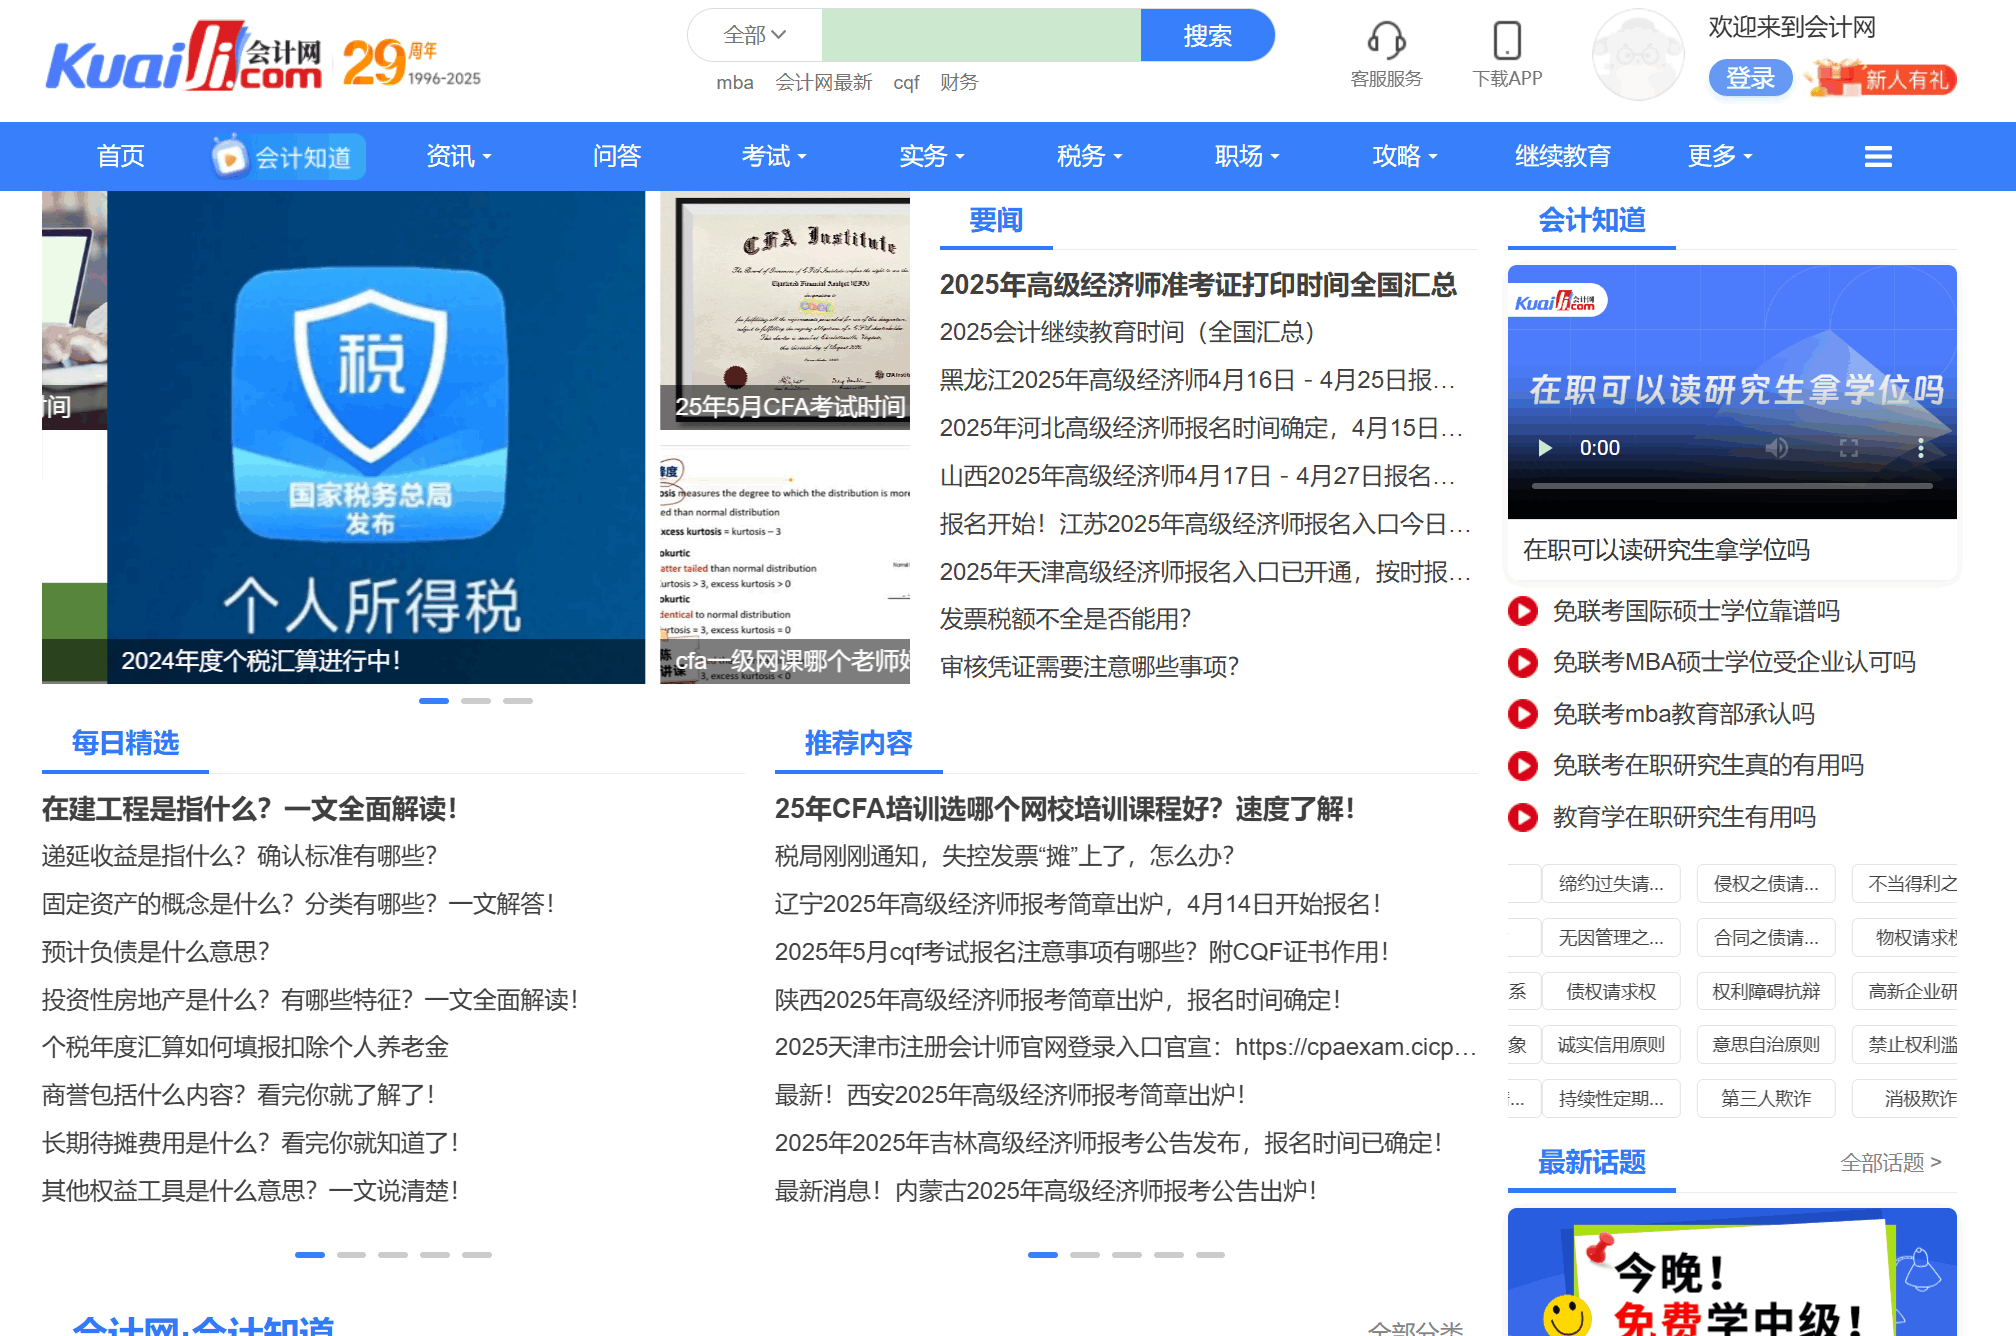Click the video progress bar
Image resolution: width=2016 pixels, height=1336 pixels.
coord(1732,486)
